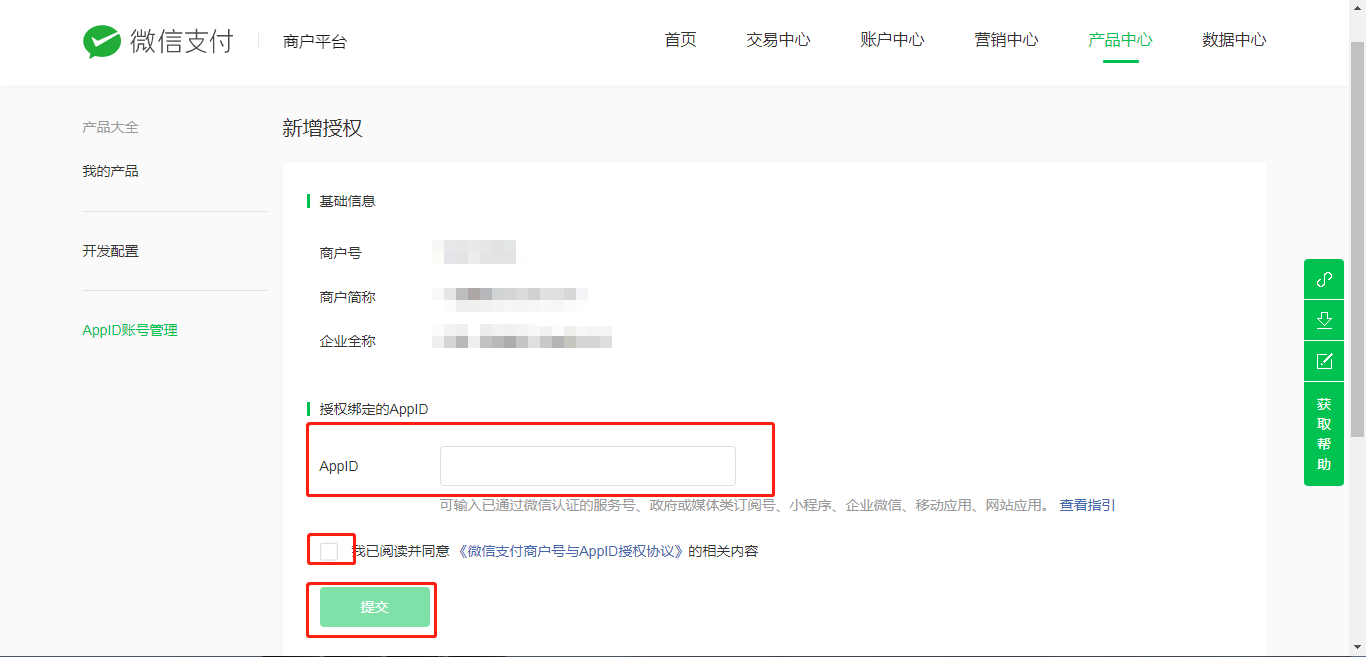
Task: Click the download icon in the green sidebar
Action: click(x=1324, y=320)
